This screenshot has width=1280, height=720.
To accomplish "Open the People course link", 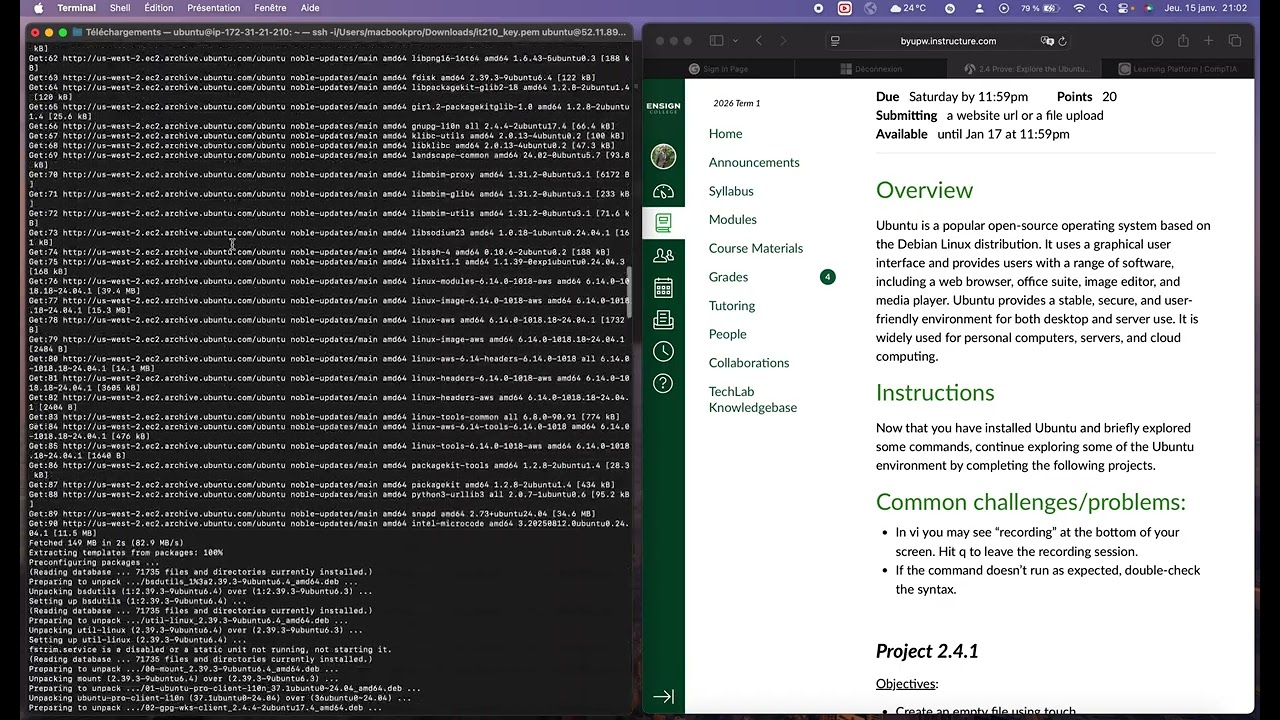I will point(727,334).
